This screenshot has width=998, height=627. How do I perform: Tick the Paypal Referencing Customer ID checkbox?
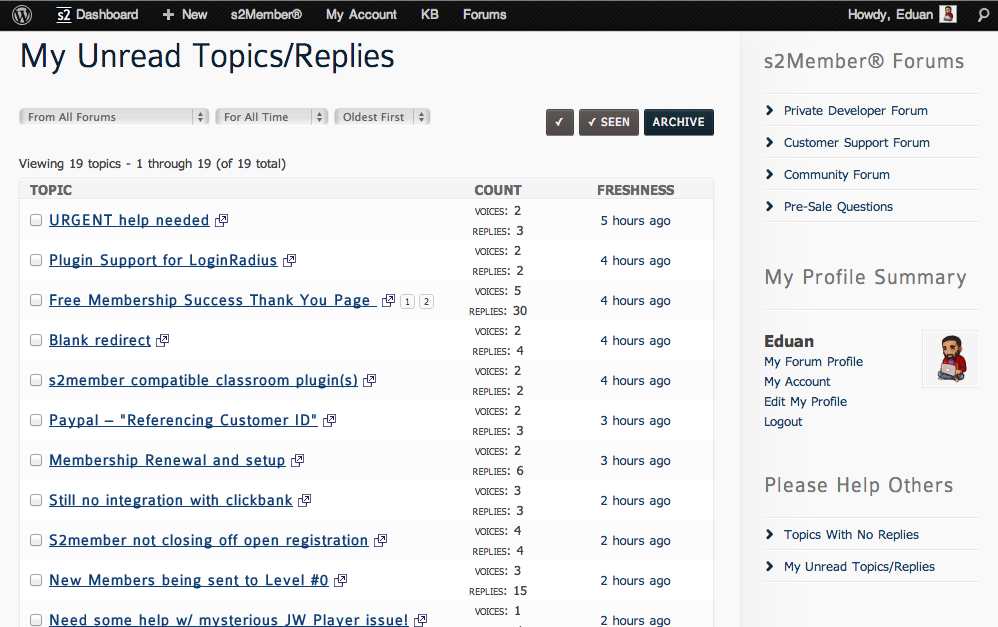[x=36, y=421]
